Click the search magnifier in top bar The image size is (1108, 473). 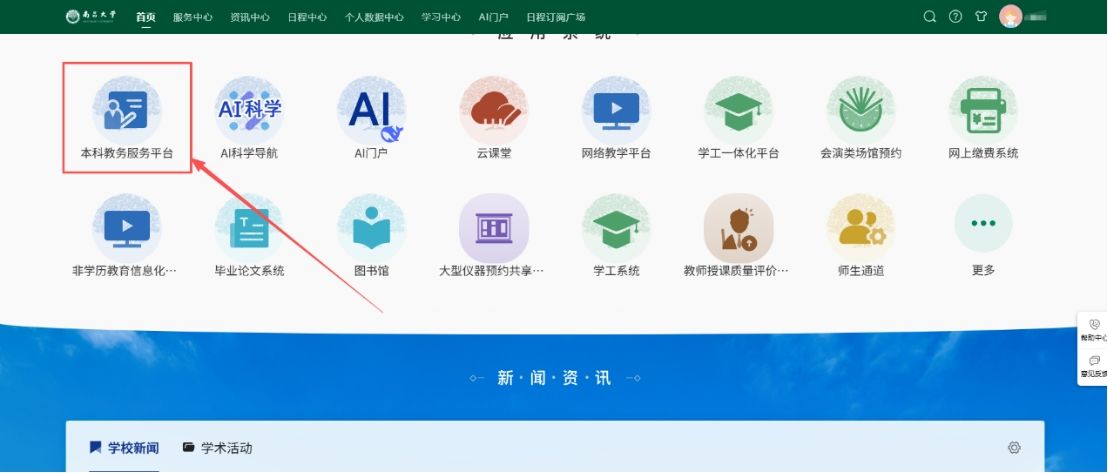pos(930,17)
